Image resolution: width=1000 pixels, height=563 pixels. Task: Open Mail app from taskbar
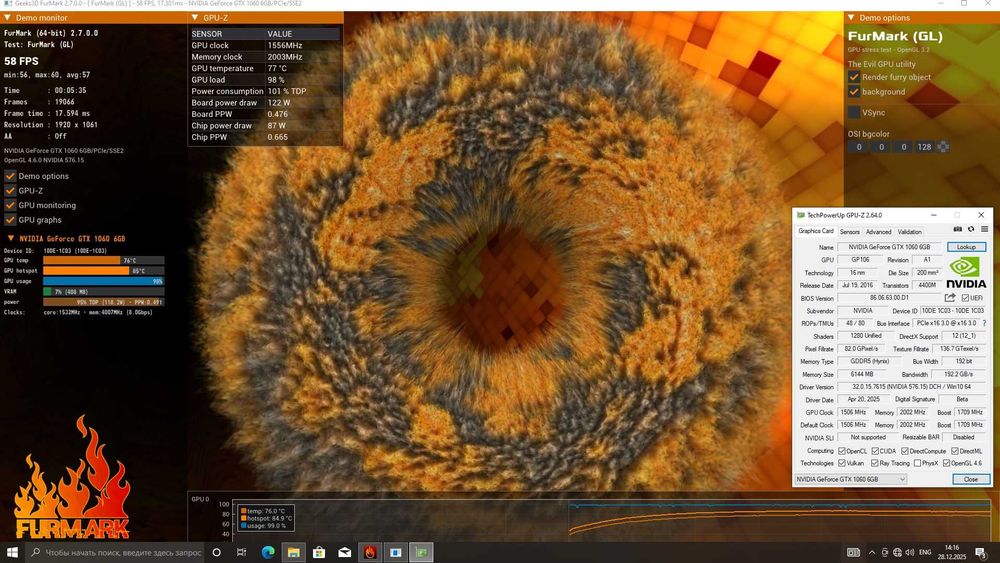(x=344, y=552)
